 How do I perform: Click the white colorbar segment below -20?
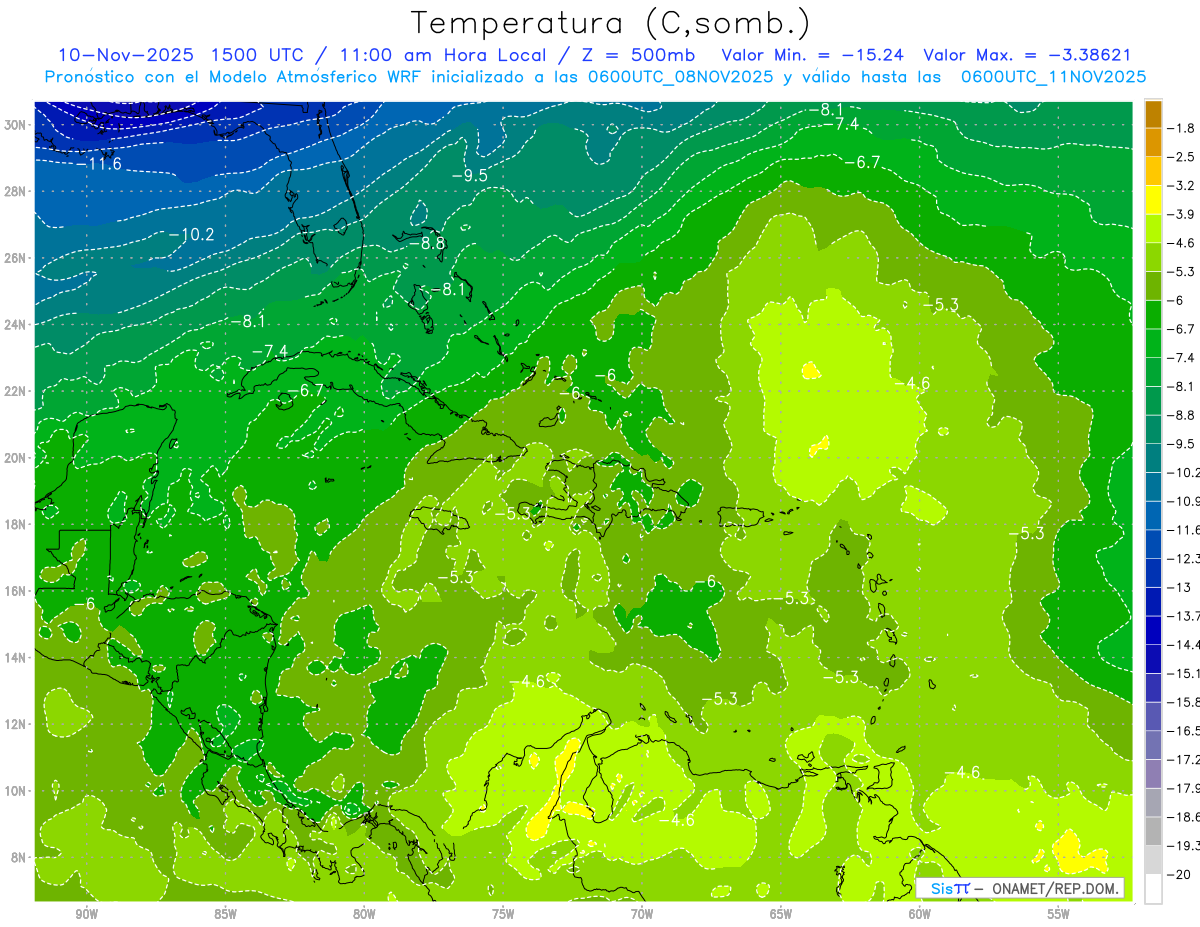(1153, 888)
